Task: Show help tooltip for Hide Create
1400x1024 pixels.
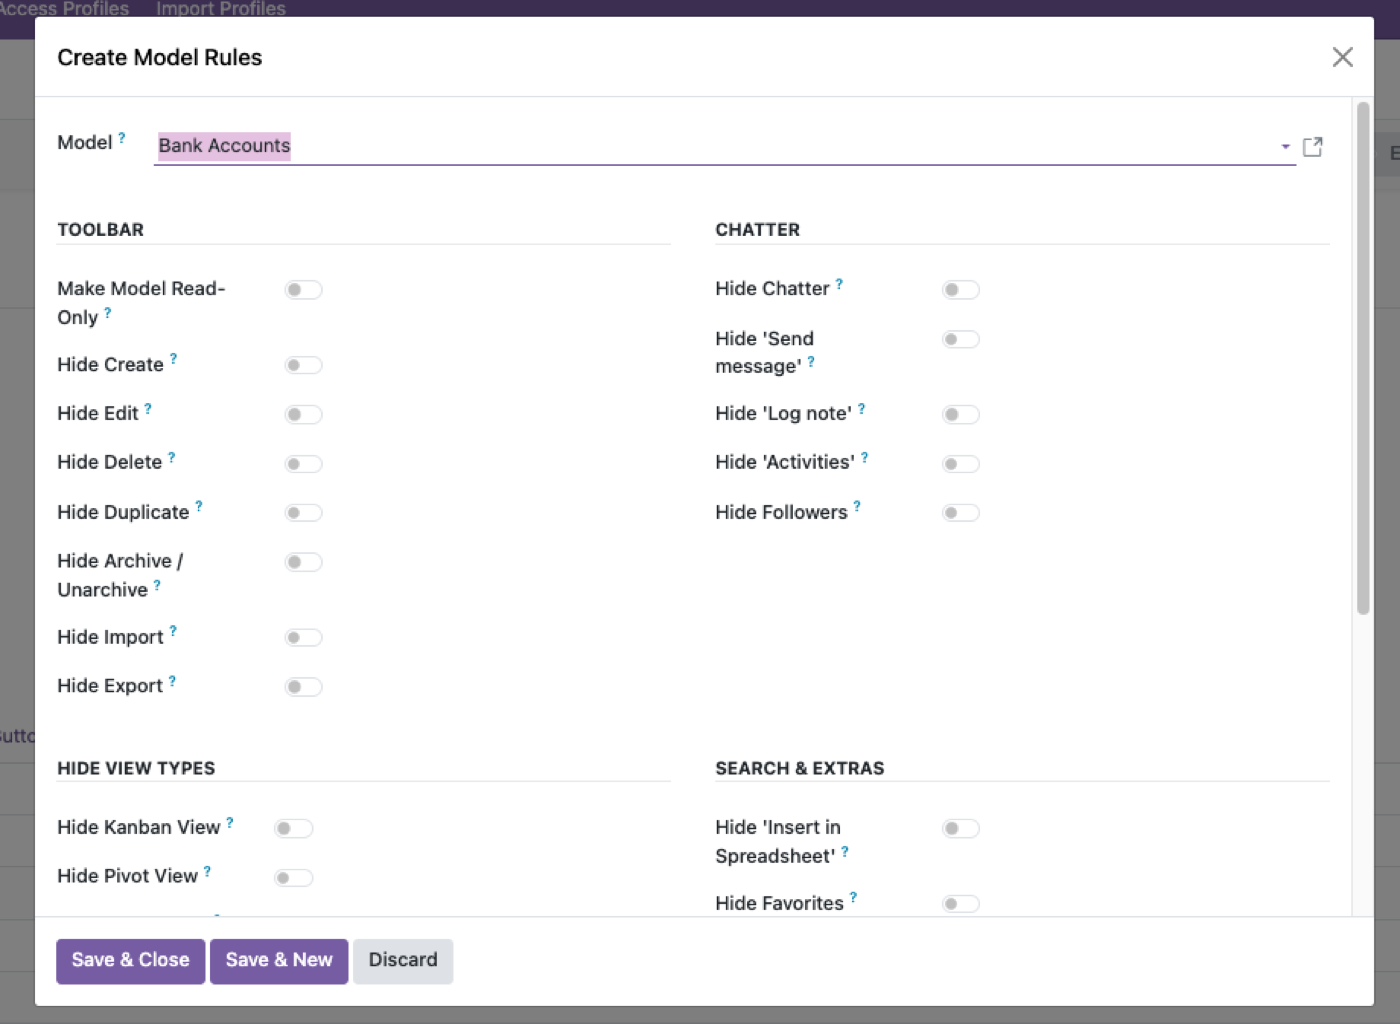Action: [x=173, y=359]
